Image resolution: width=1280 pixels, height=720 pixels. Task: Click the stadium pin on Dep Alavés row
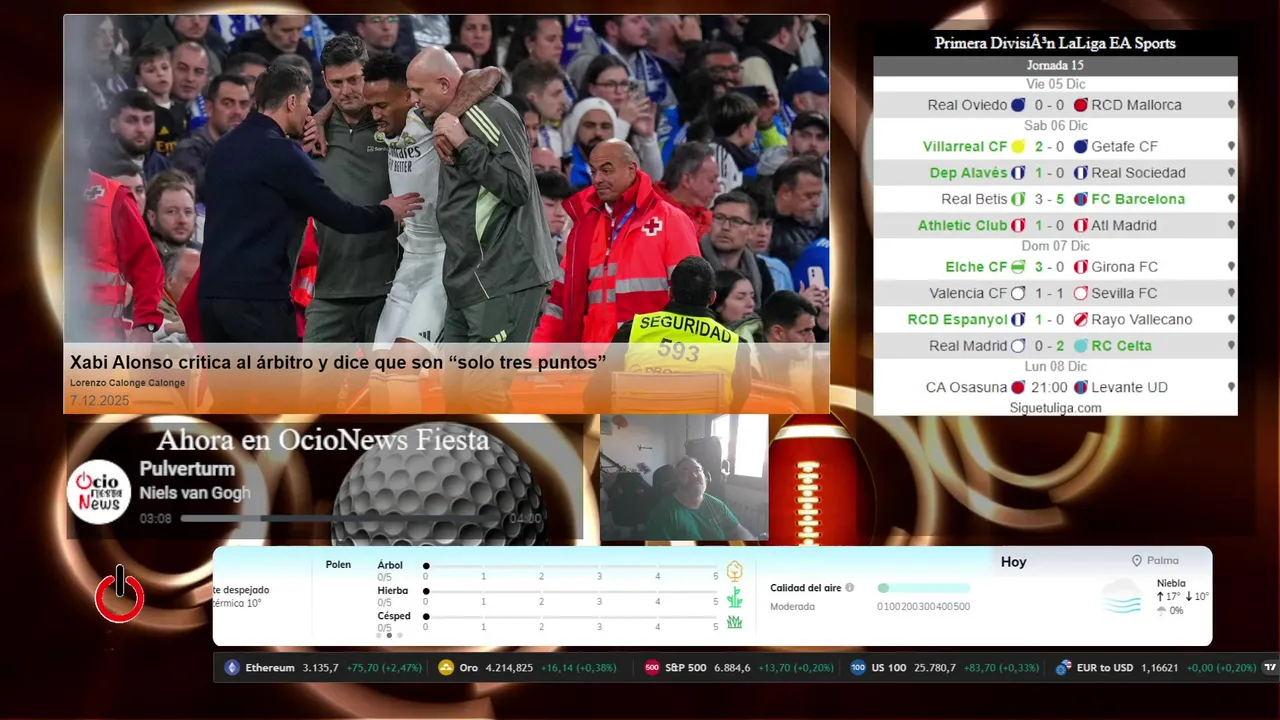pos(1231,173)
